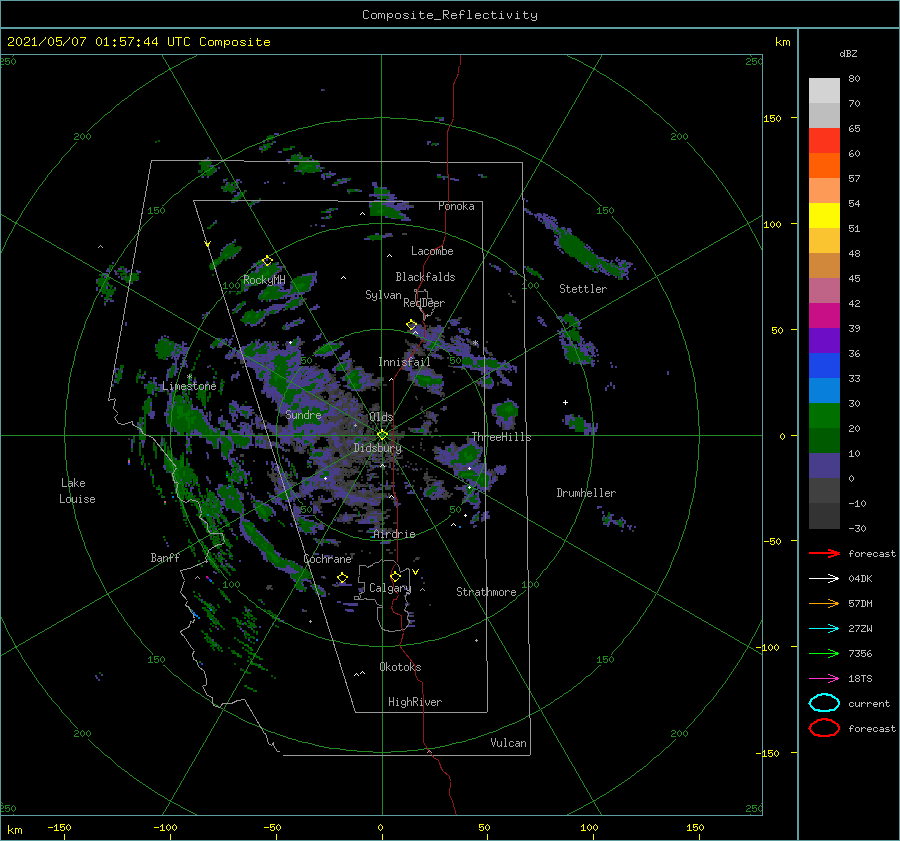Image resolution: width=900 pixels, height=841 pixels.
Task: Click the yellow diamond marker below RedDeer
Action: (412, 325)
